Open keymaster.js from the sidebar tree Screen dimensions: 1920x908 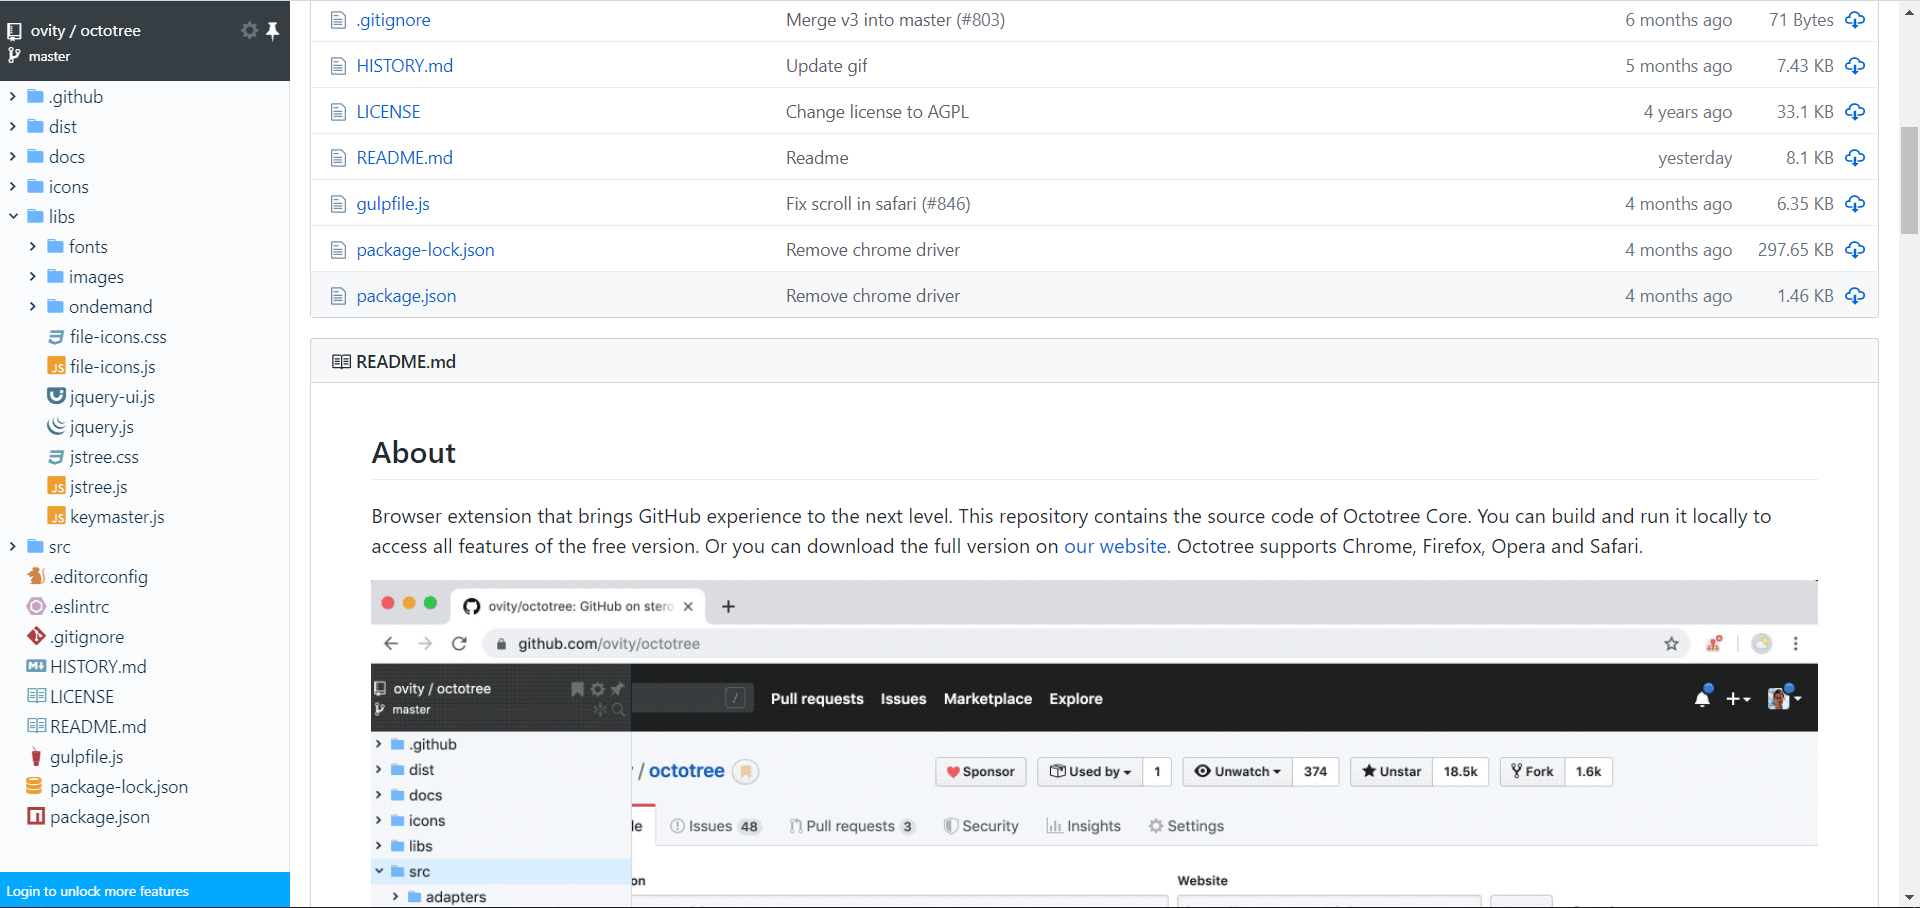coord(116,517)
